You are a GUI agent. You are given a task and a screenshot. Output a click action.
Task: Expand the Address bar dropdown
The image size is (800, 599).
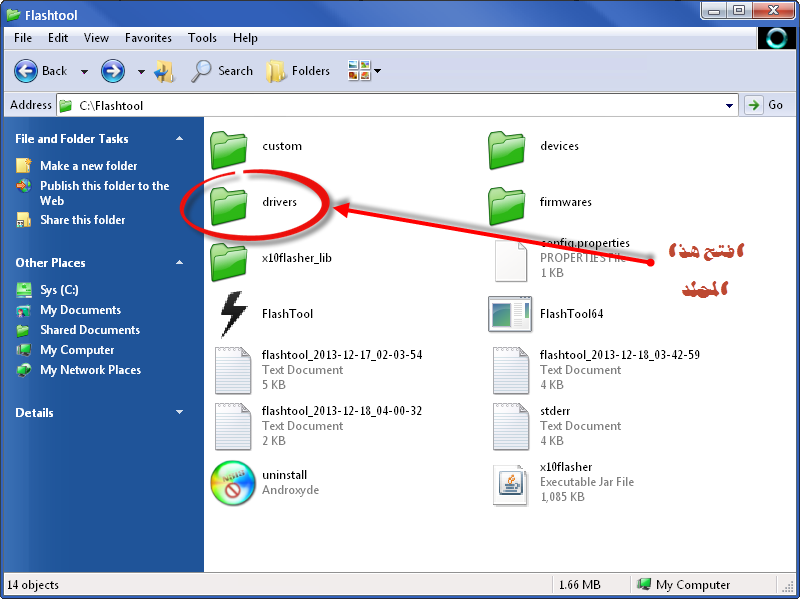click(x=730, y=106)
